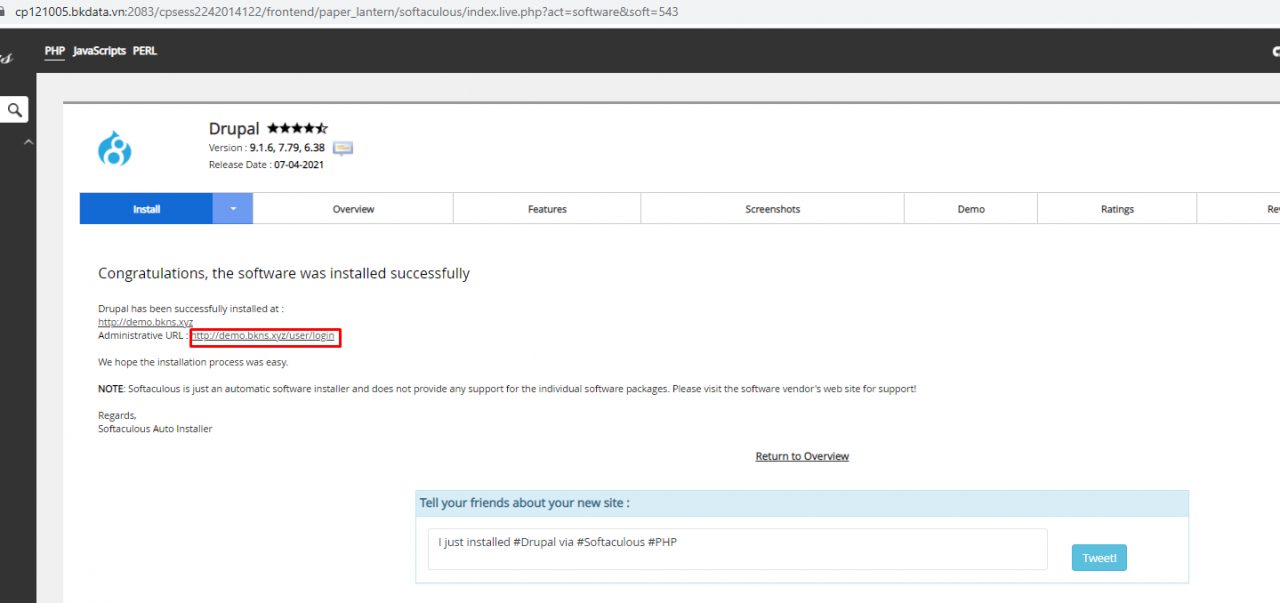Switch to the Overview tab
Screen dimensions: 1280x603
[x=353, y=209]
